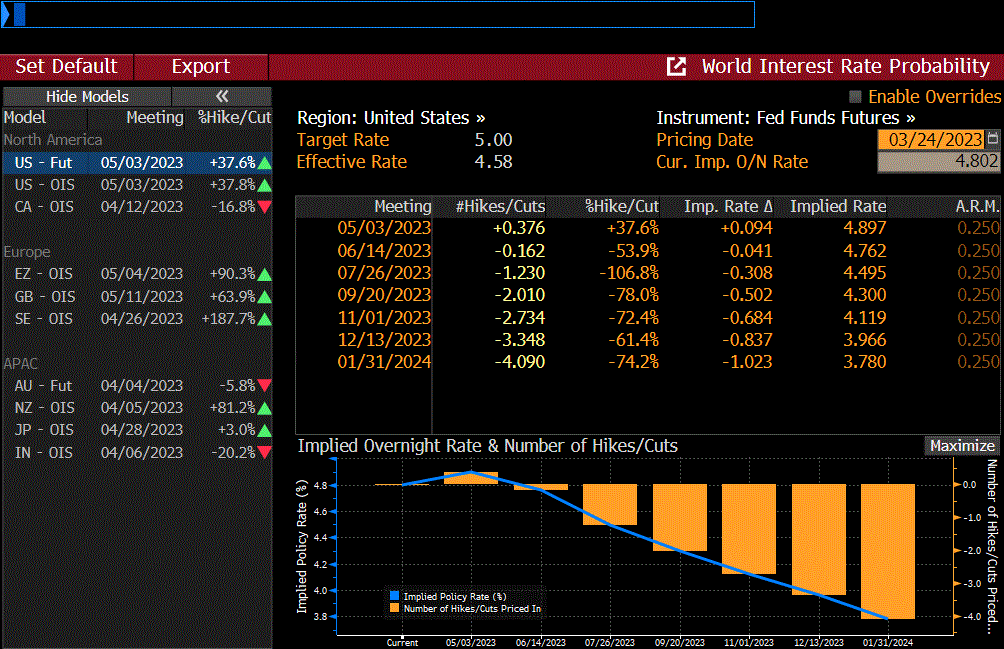Image resolution: width=1004 pixels, height=649 pixels.
Task: Click meeting date 12/13/2023 in table
Action: pos(384,339)
